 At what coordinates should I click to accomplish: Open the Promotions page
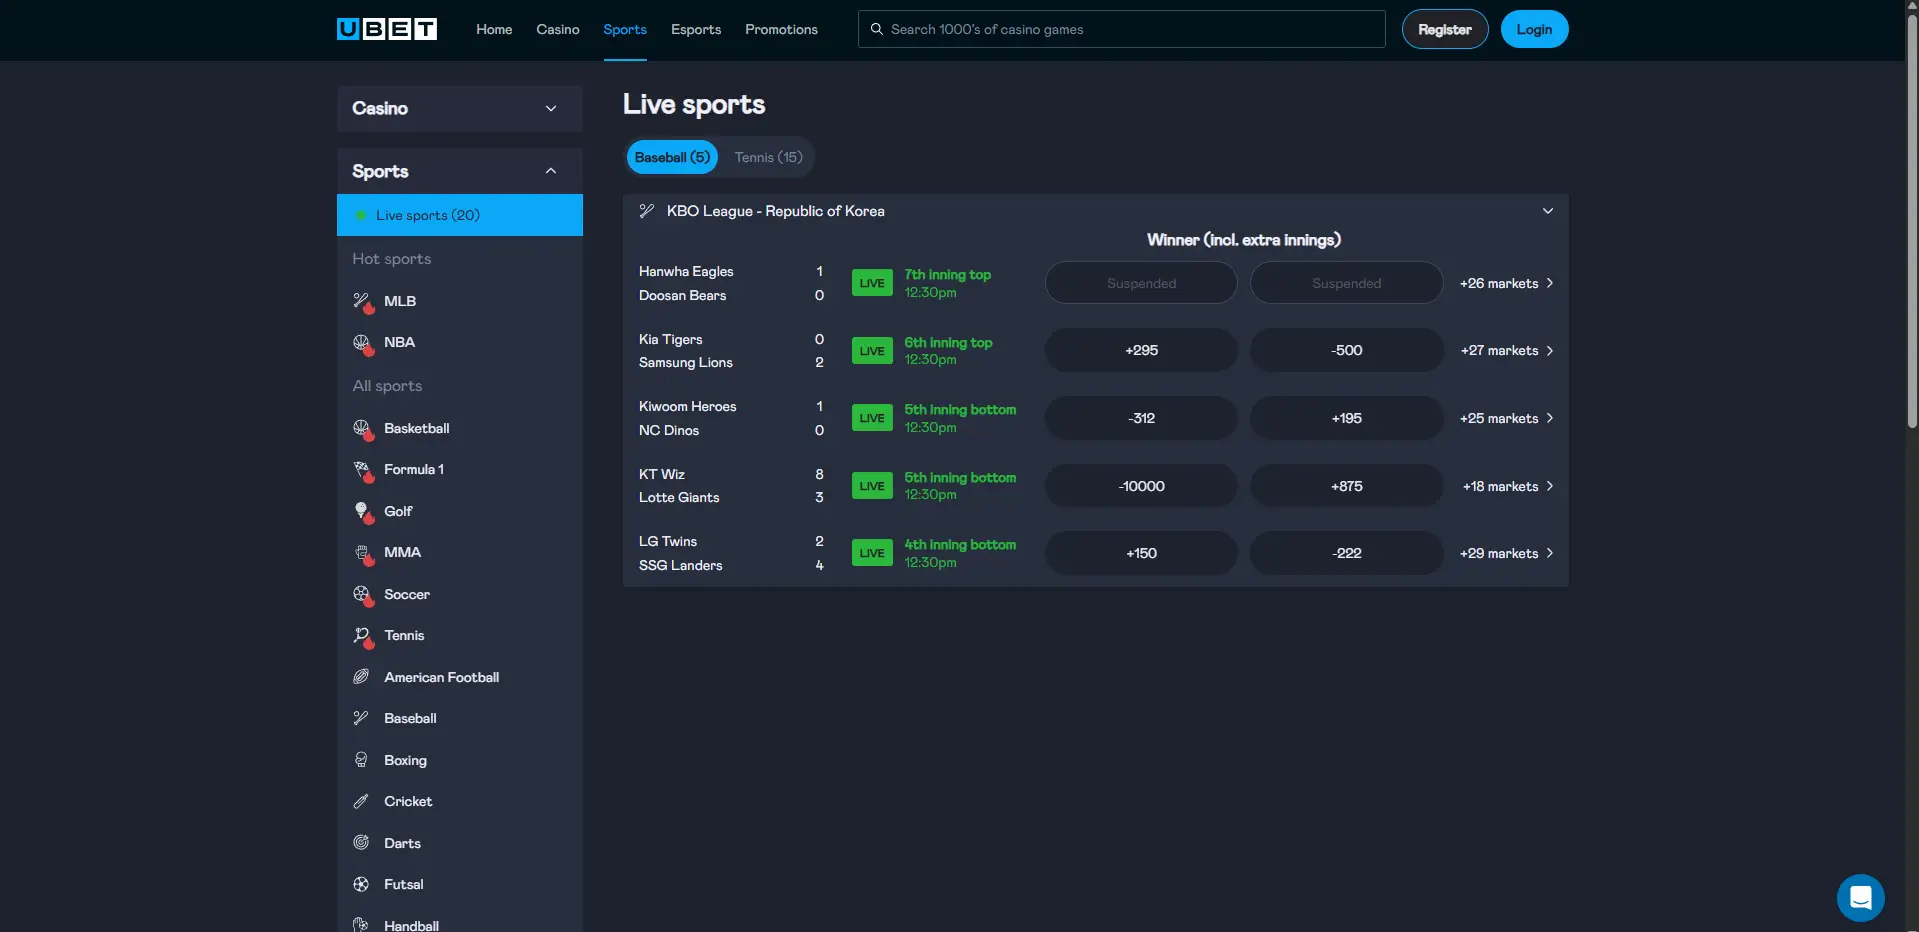(x=780, y=29)
